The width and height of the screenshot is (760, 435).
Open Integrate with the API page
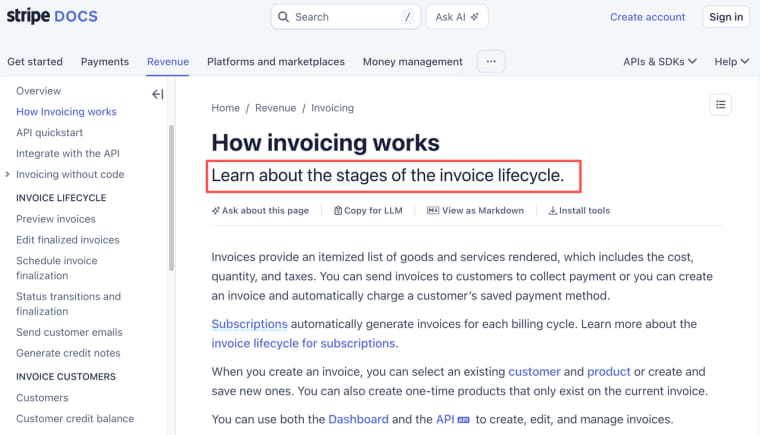[68, 153]
